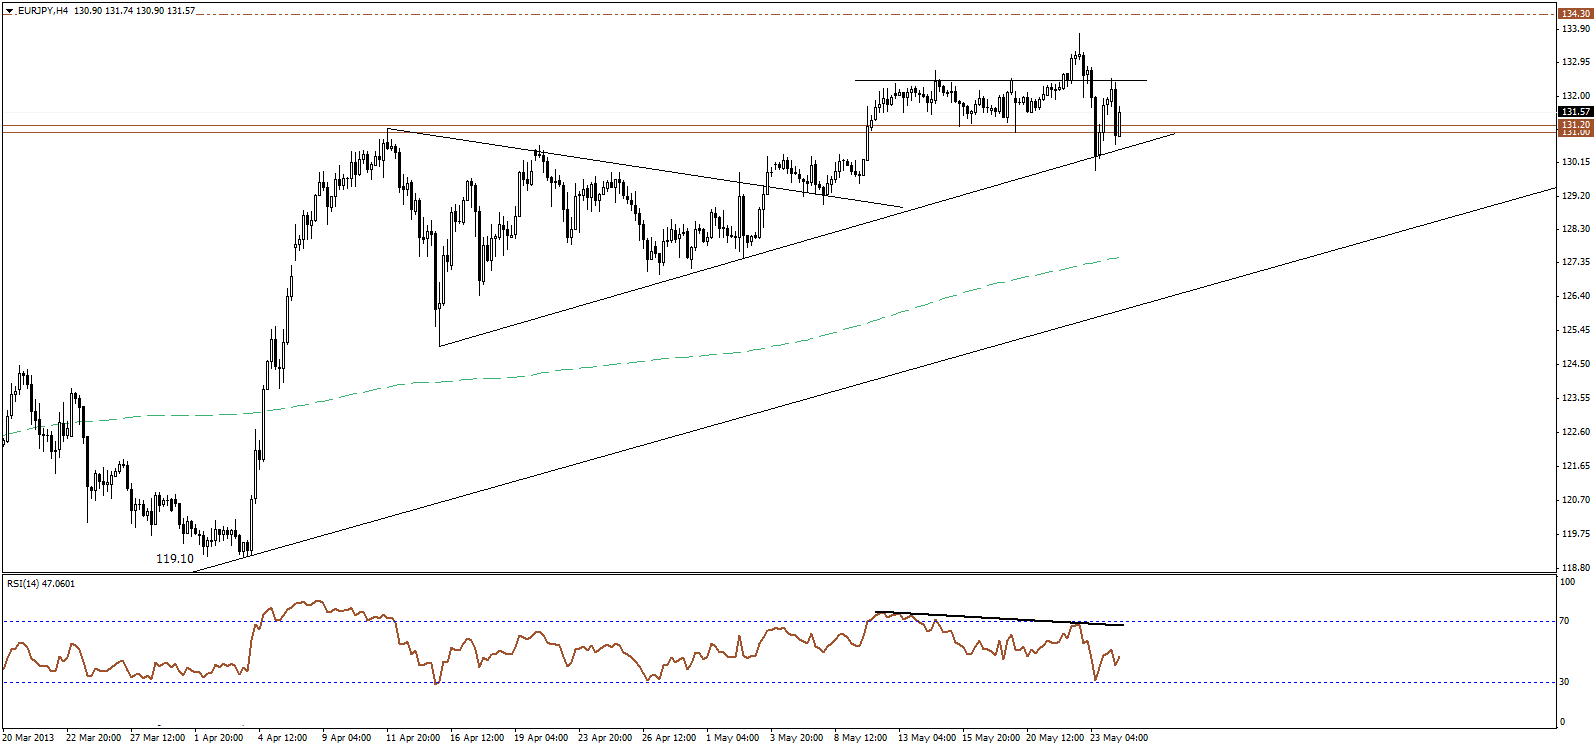1596x746 pixels.
Task: Click the 128.30 price axis label
Action: coord(1575,229)
